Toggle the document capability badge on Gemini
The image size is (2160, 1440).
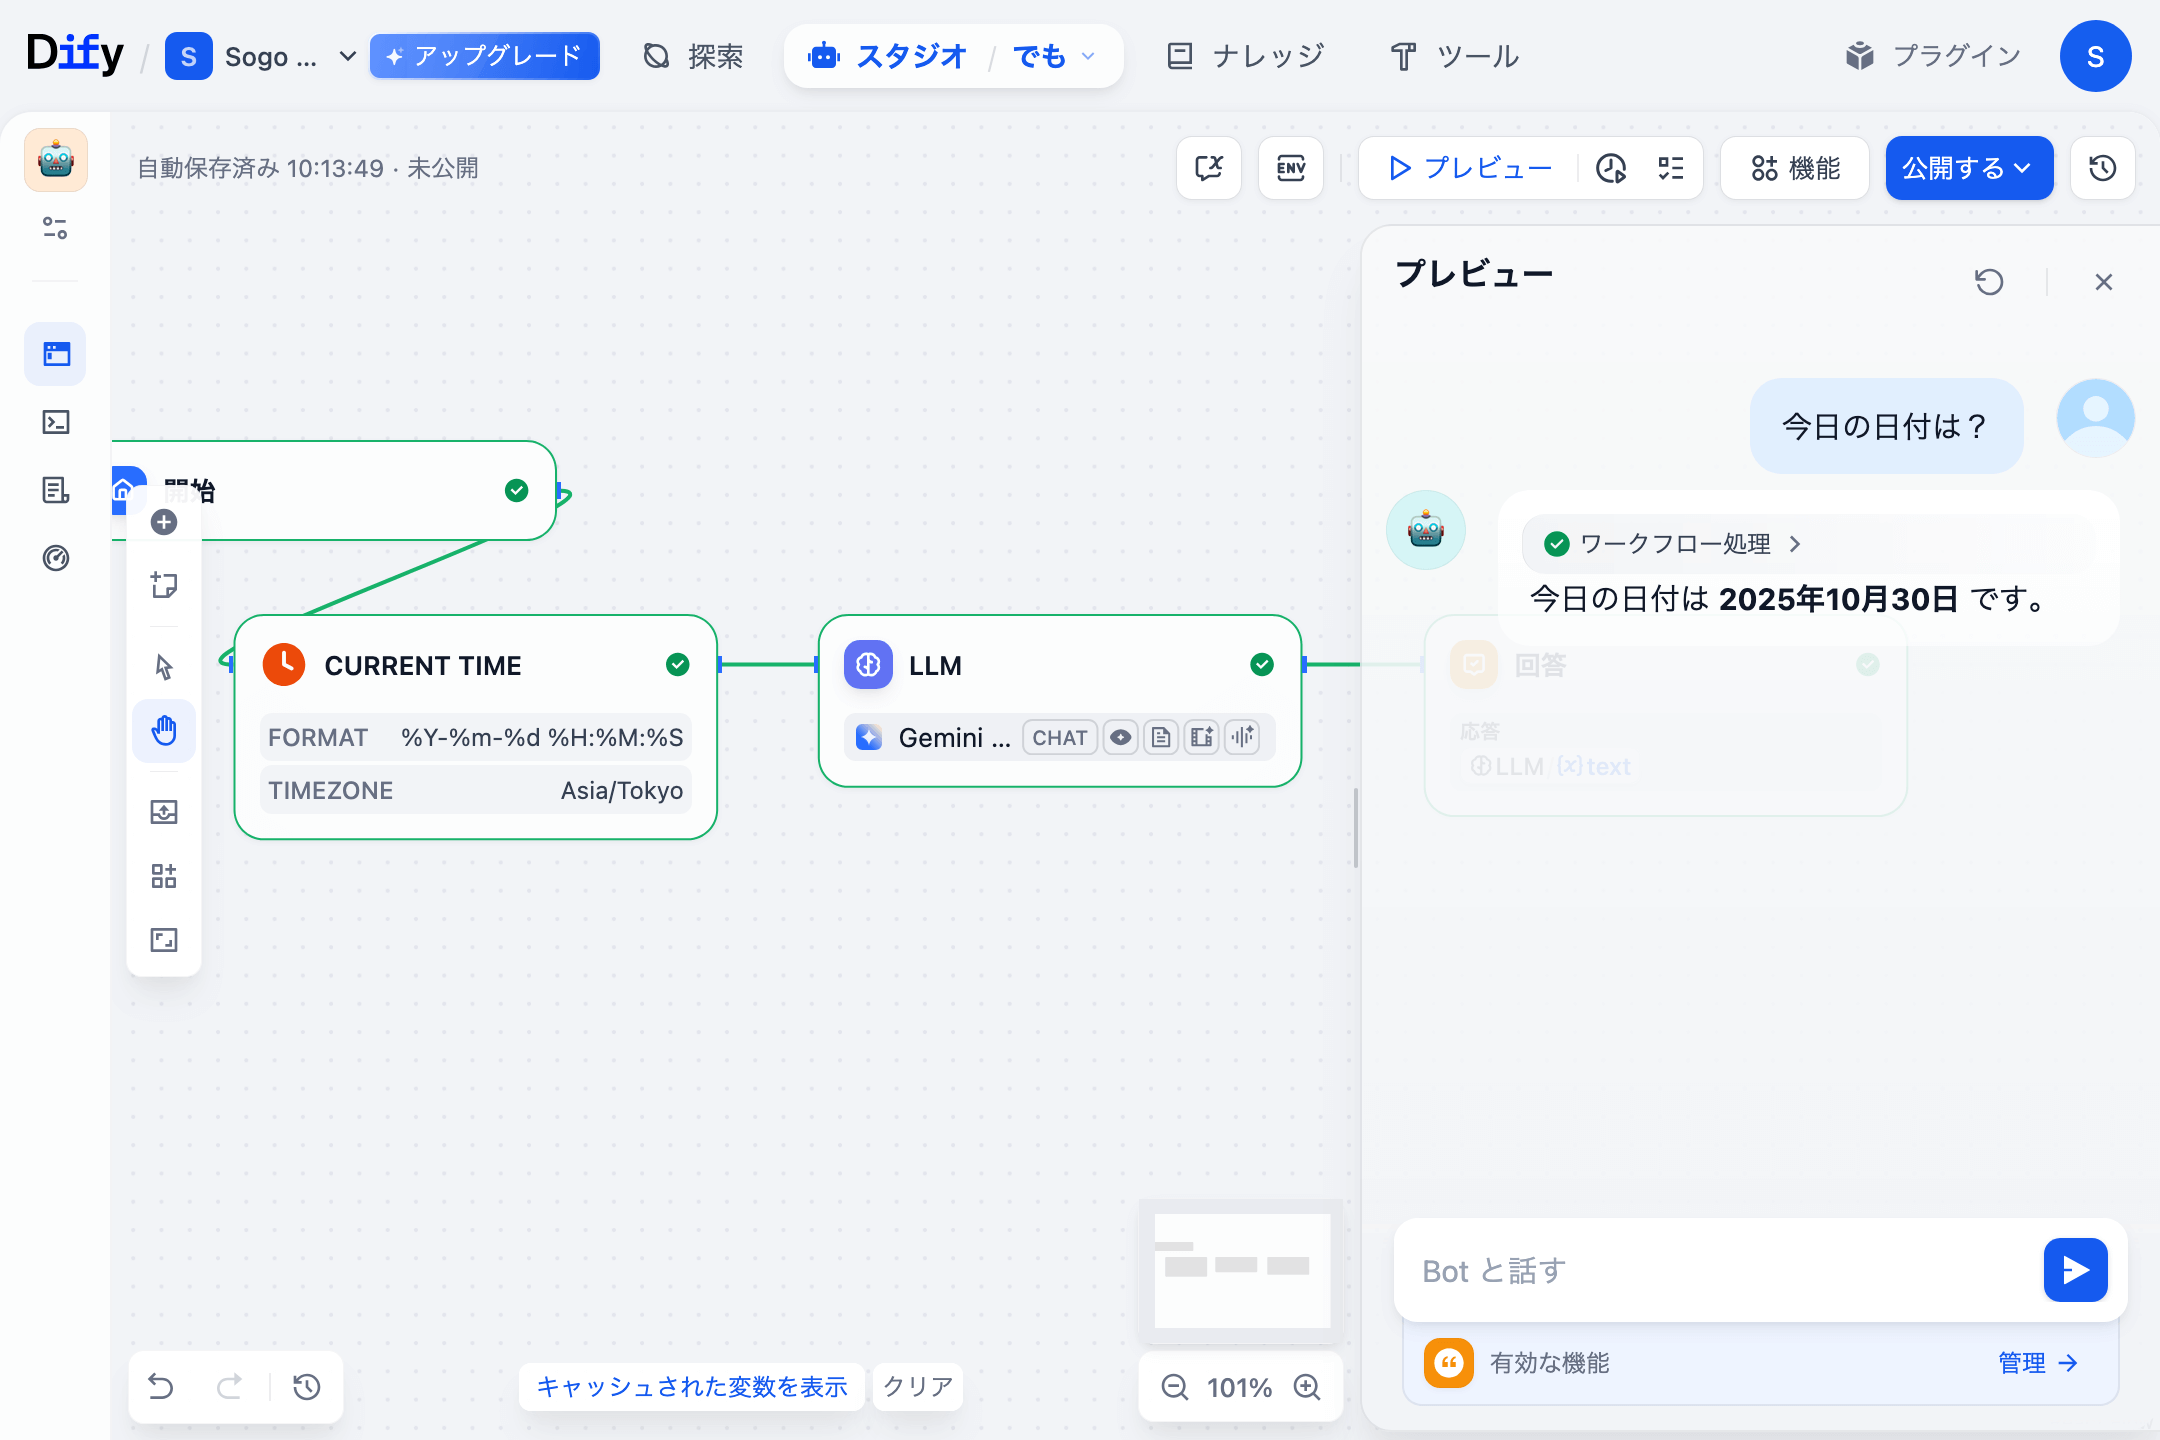tap(1161, 737)
